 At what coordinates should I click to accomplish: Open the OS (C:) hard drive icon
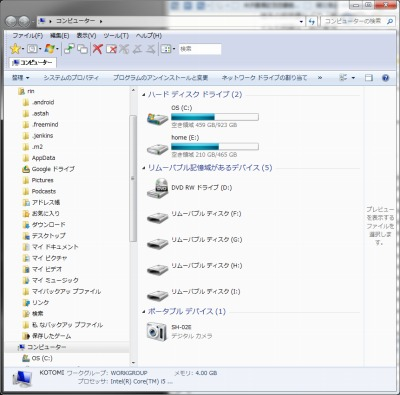pyautogui.click(x=158, y=118)
